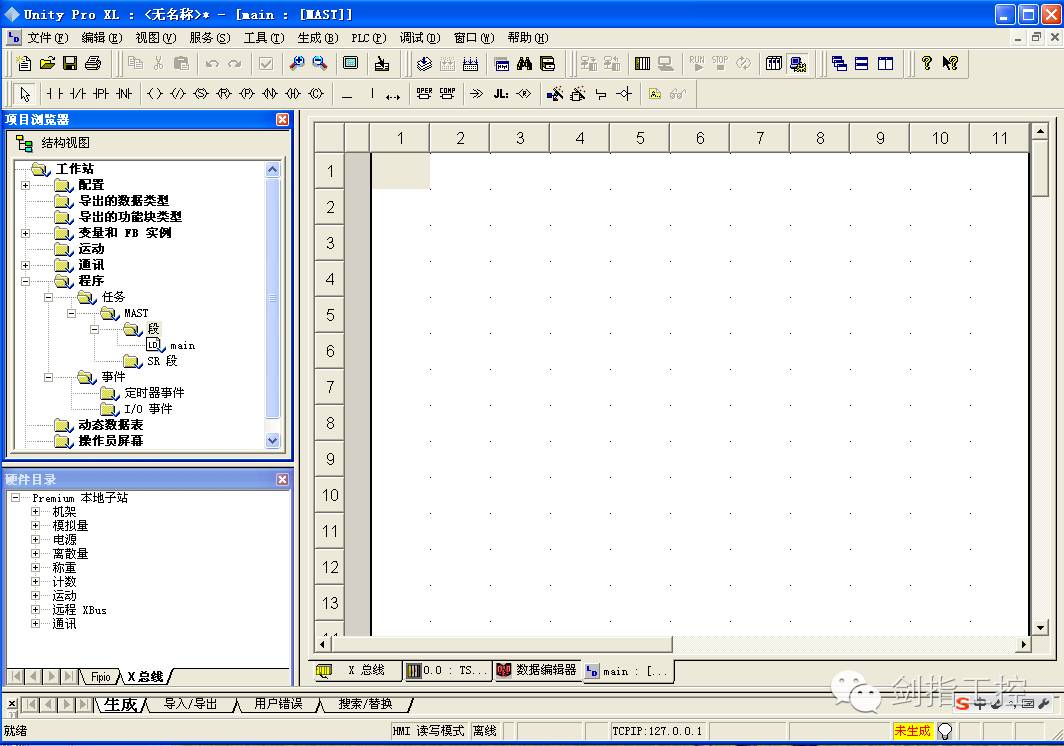Select the Halt coil (H) tool
1064x746 pixels.
coord(293,94)
